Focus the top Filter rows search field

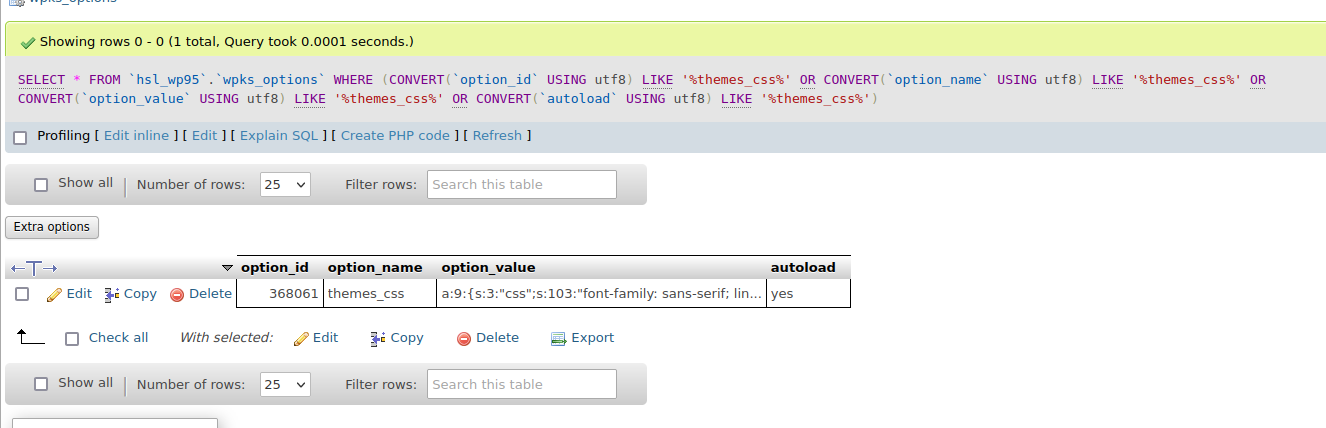[521, 185]
